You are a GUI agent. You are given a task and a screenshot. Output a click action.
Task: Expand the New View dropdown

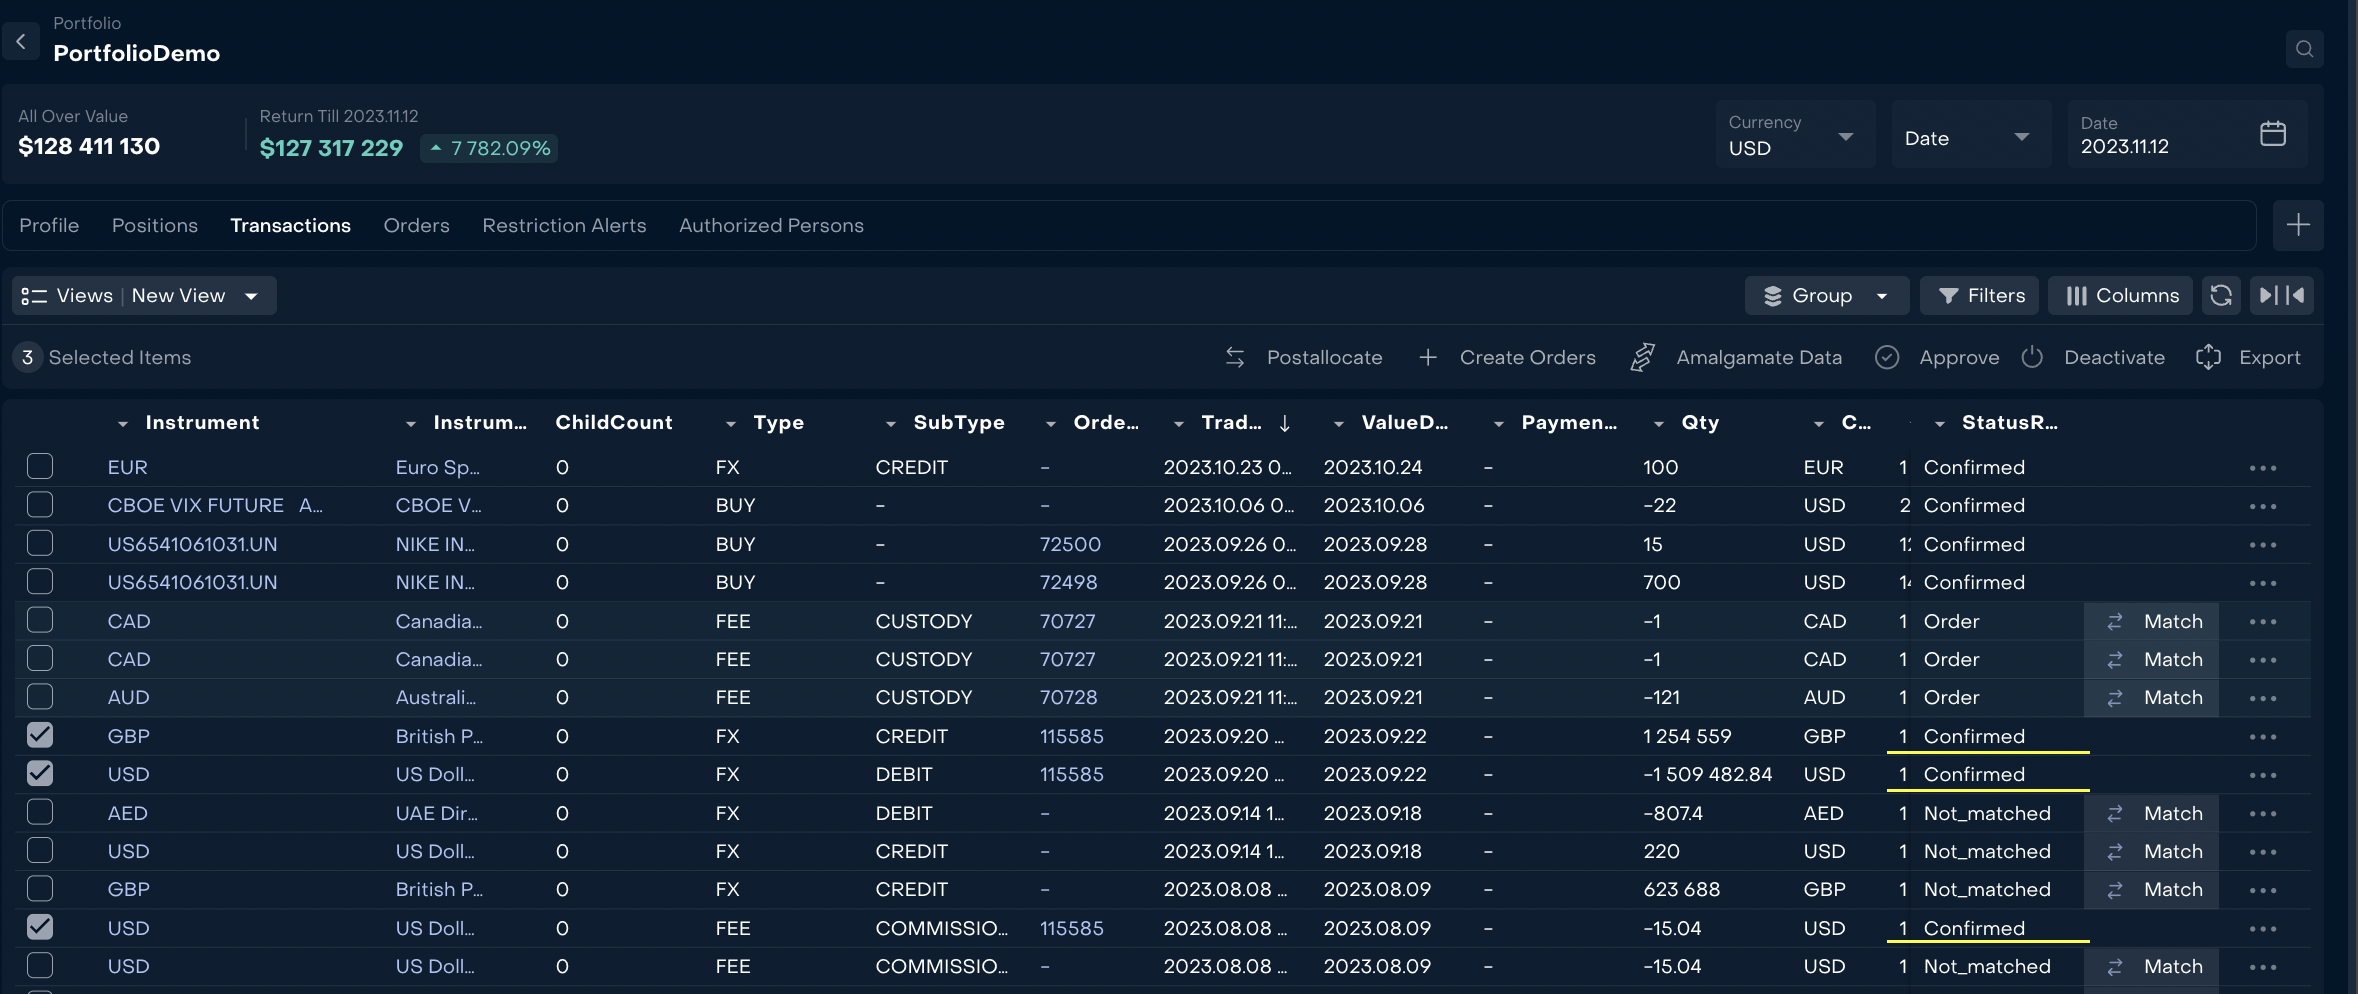pos(251,296)
